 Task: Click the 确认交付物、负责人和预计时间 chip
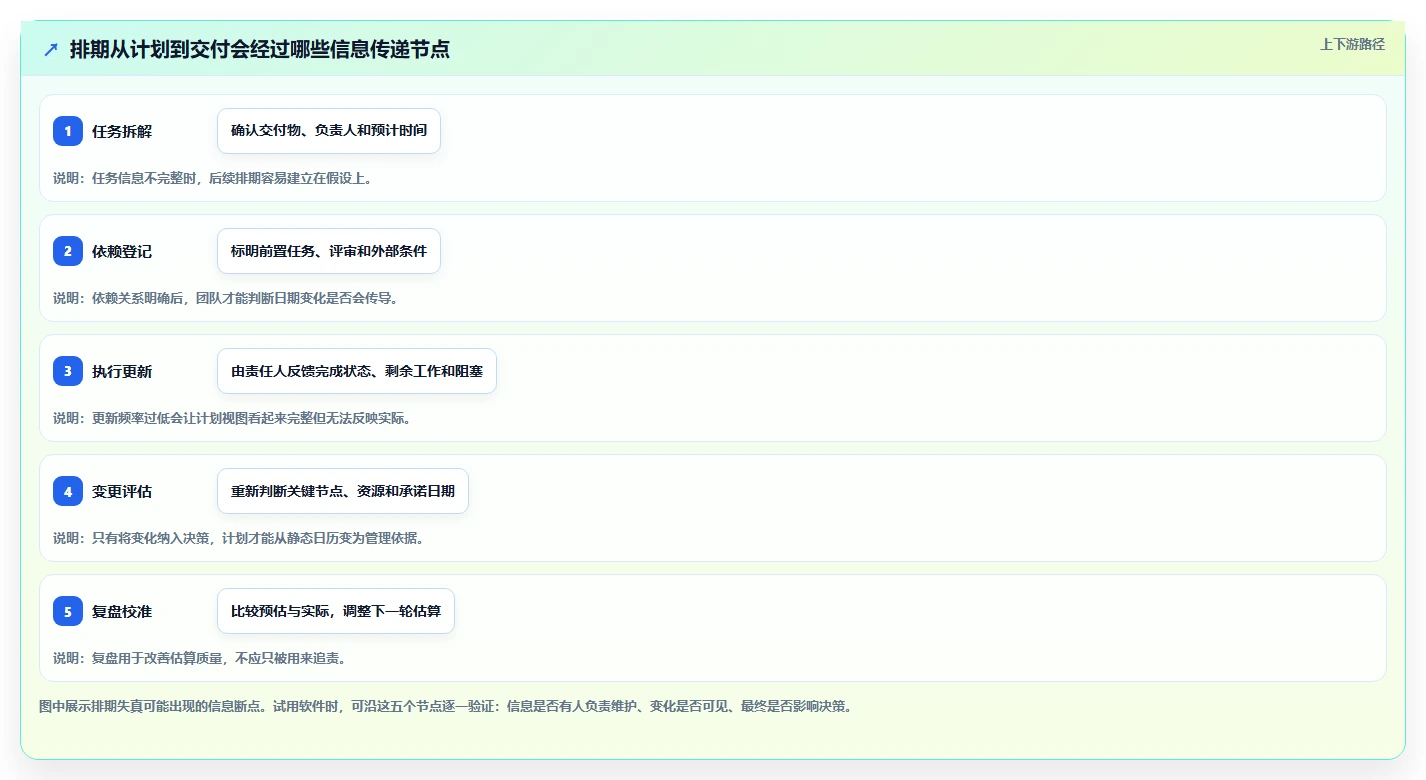point(329,131)
